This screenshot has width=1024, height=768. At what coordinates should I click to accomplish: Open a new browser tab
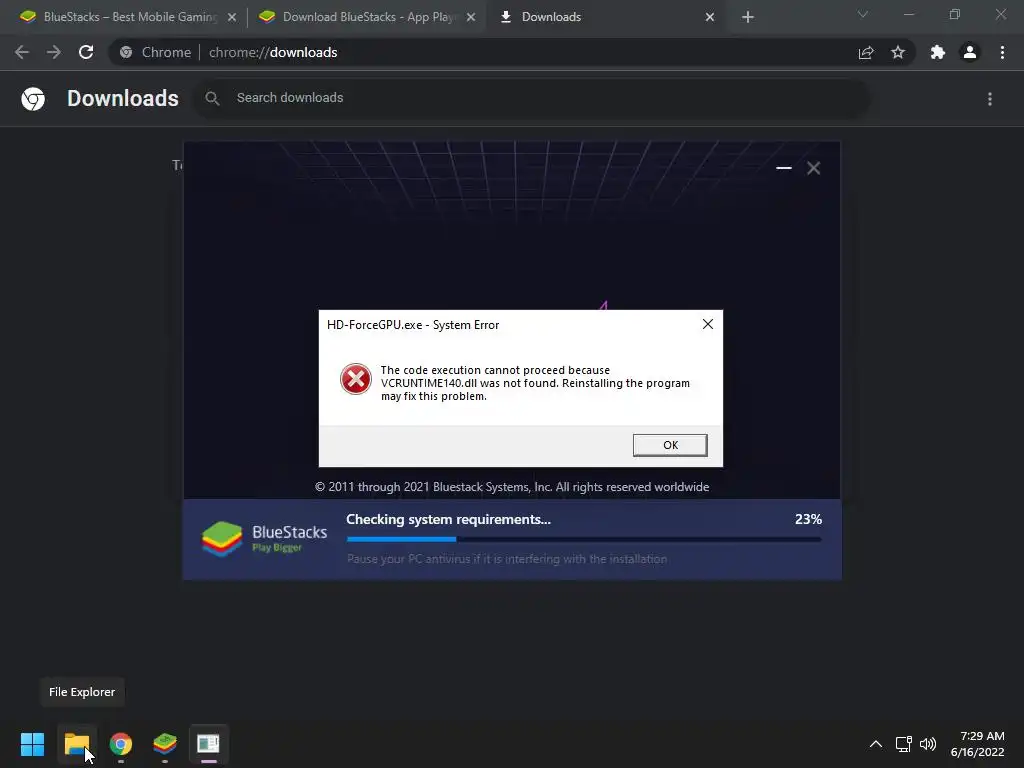click(x=748, y=18)
